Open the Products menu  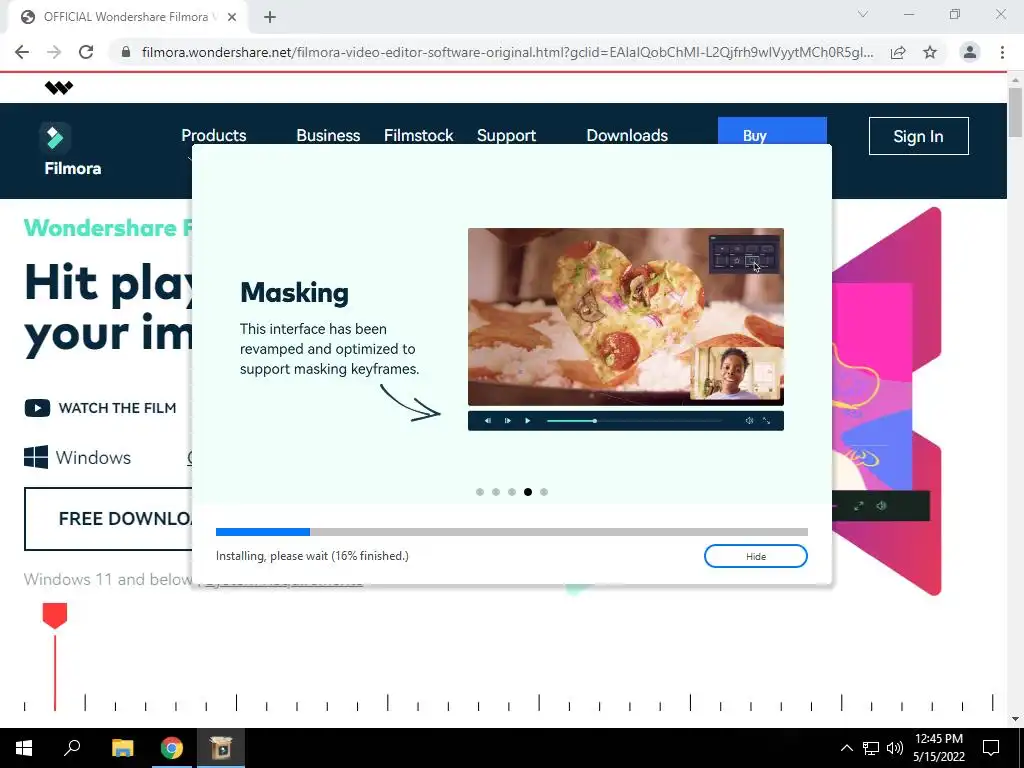(214, 135)
